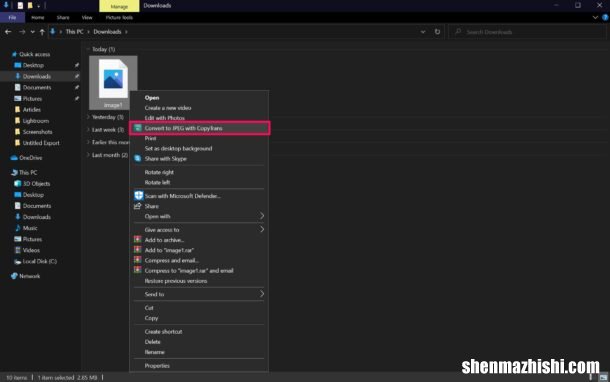
Task: Go up one folder level arrow
Action: [42, 32]
